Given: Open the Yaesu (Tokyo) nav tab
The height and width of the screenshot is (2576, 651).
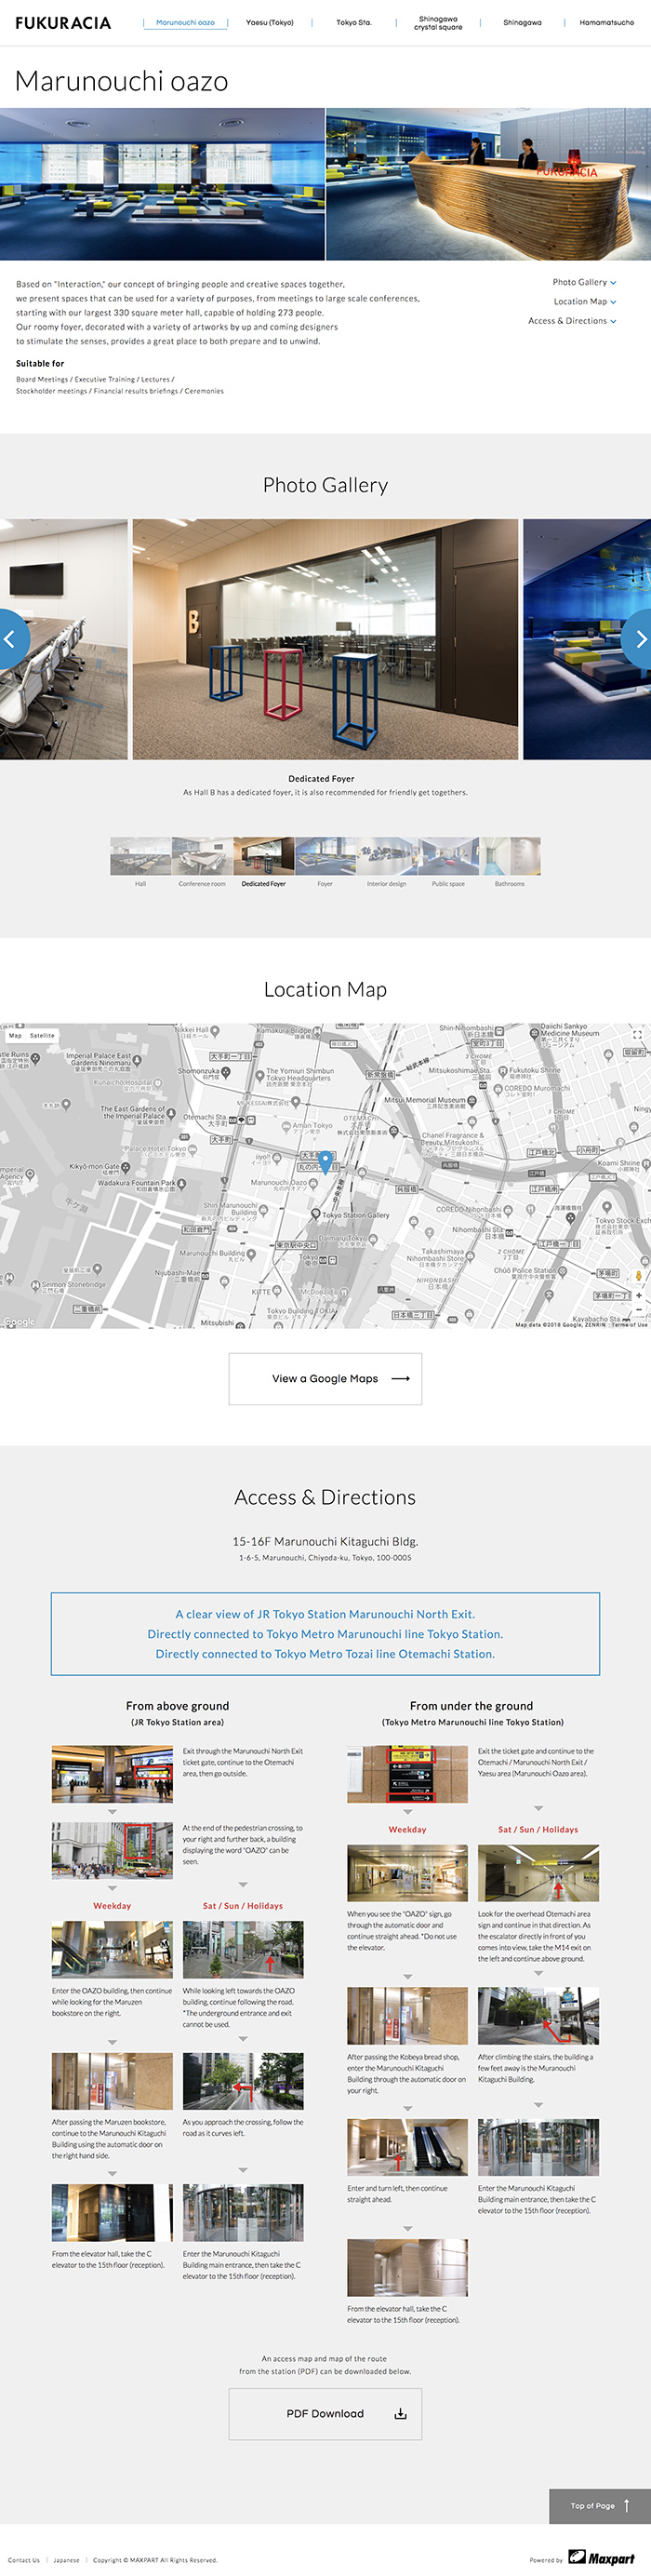Looking at the screenshot, I should pos(270,22).
